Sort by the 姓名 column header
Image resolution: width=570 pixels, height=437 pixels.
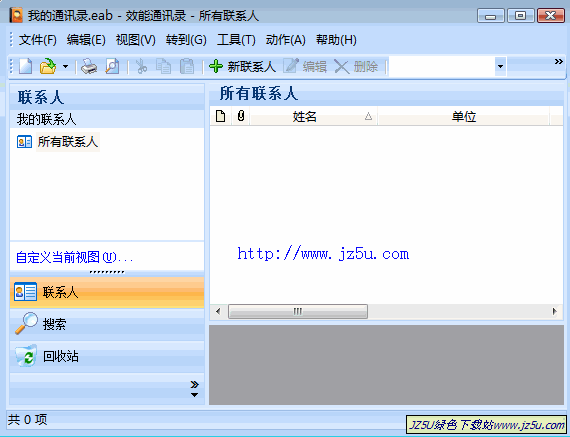pyautogui.click(x=314, y=117)
